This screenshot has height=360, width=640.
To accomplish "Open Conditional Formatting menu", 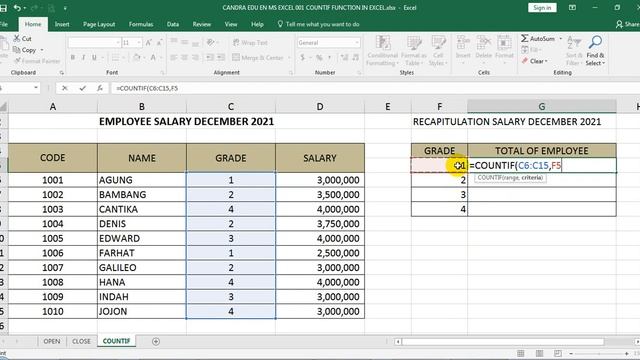I will click(382, 51).
